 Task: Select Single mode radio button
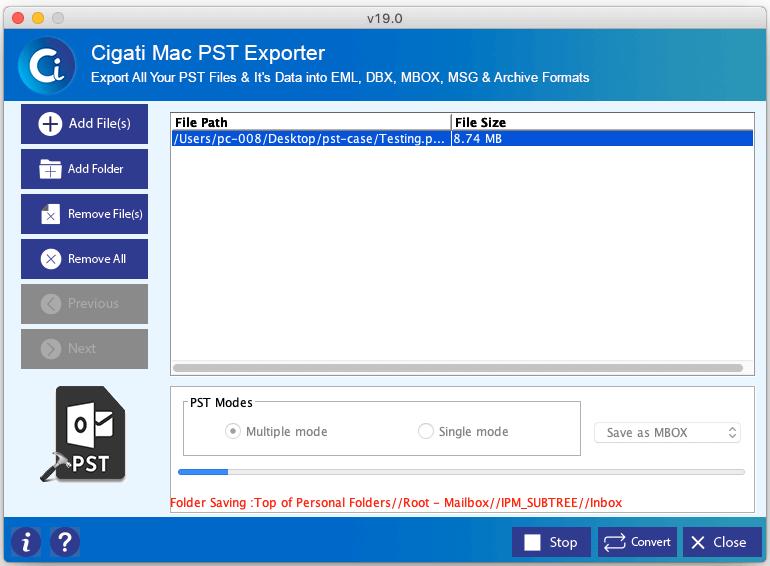pyautogui.click(x=425, y=431)
